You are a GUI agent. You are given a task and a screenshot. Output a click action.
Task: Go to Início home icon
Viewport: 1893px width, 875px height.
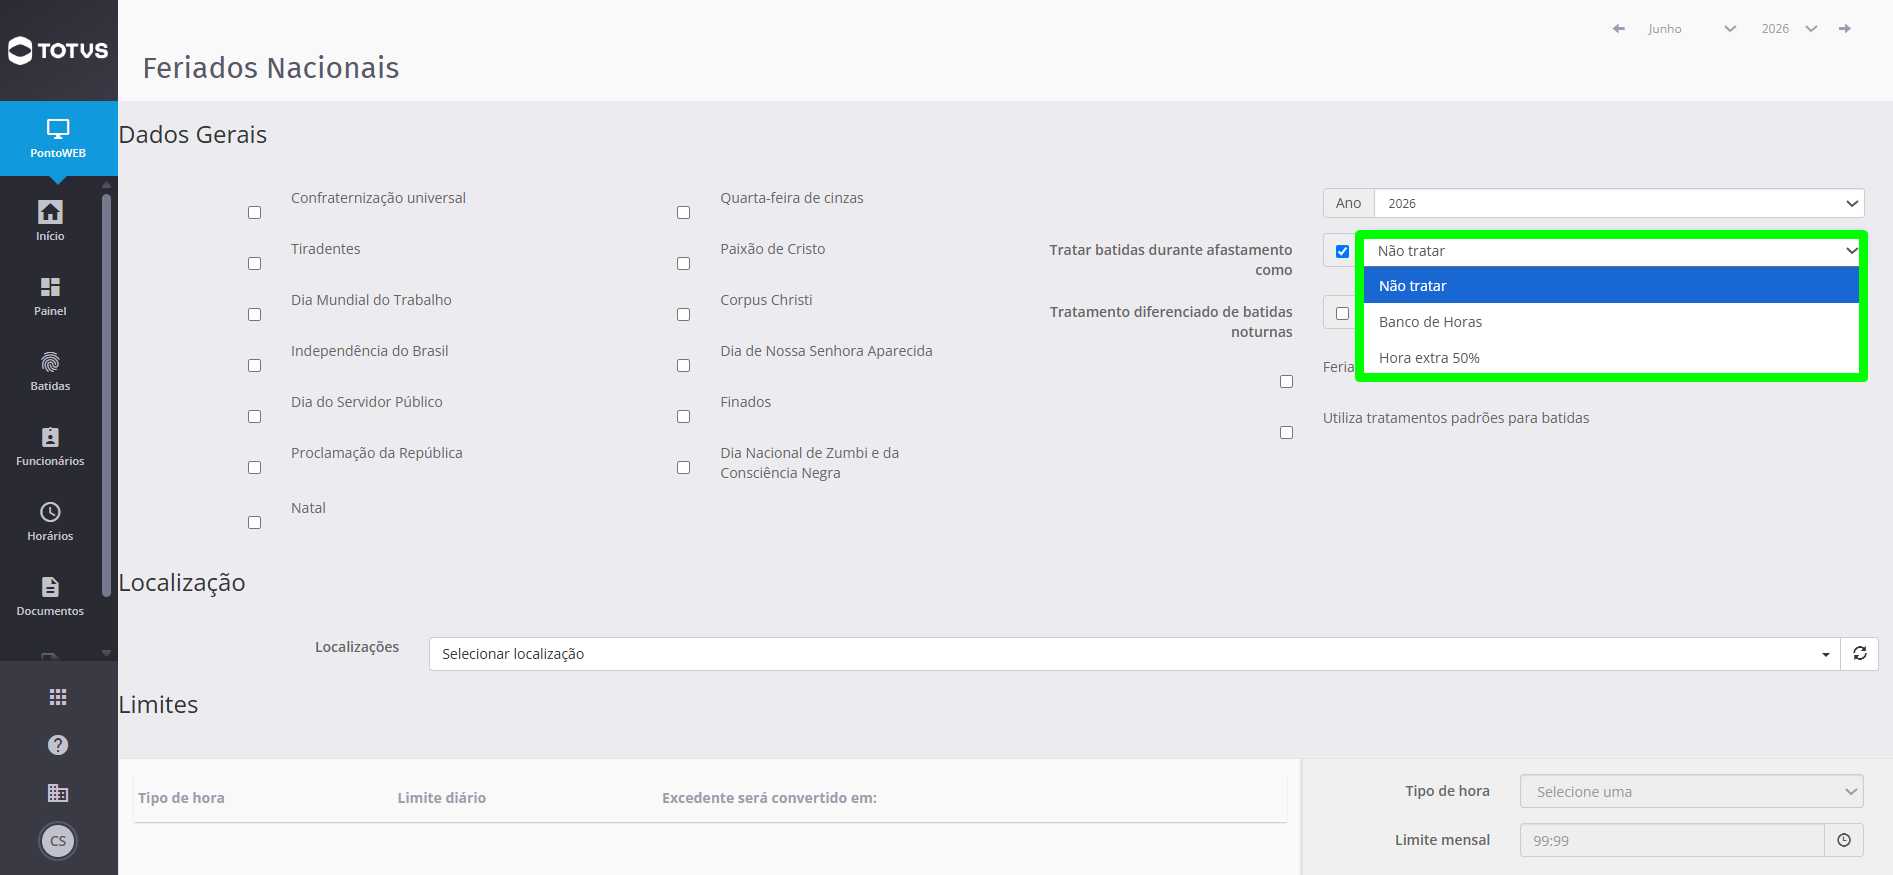[x=50, y=212]
